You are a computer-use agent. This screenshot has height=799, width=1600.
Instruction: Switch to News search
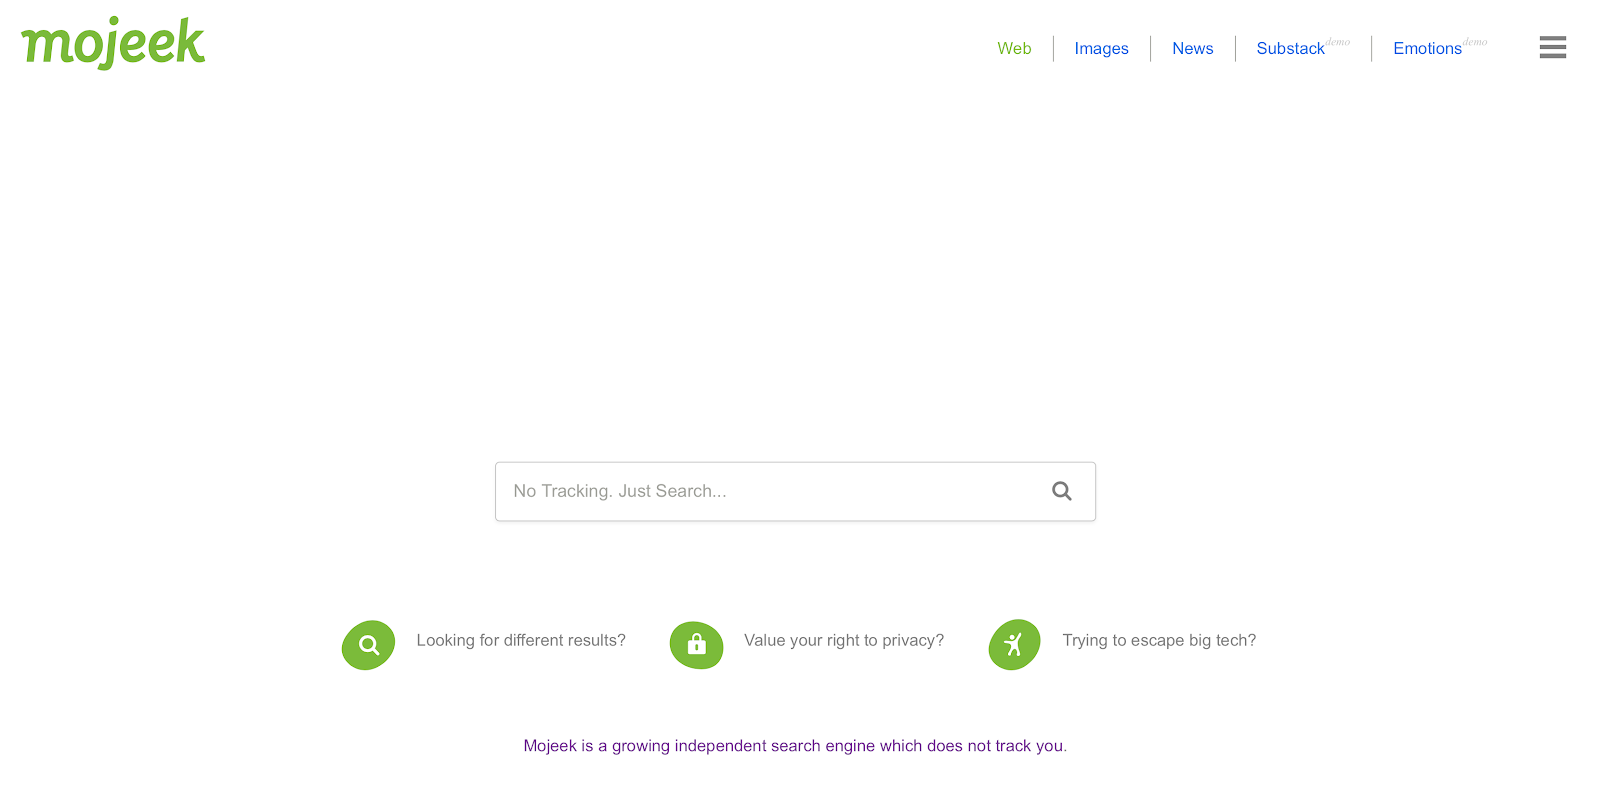pyautogui.click(x=1193, y=48)
